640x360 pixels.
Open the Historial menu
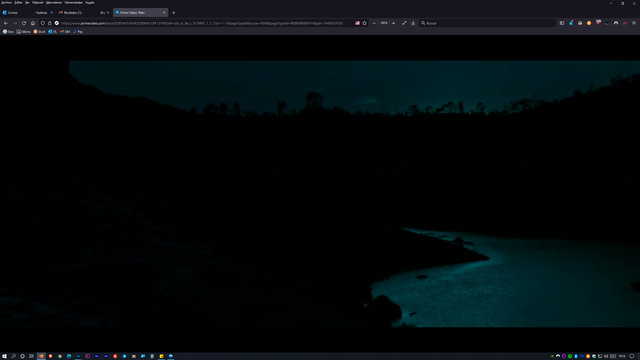coord(38,2)
